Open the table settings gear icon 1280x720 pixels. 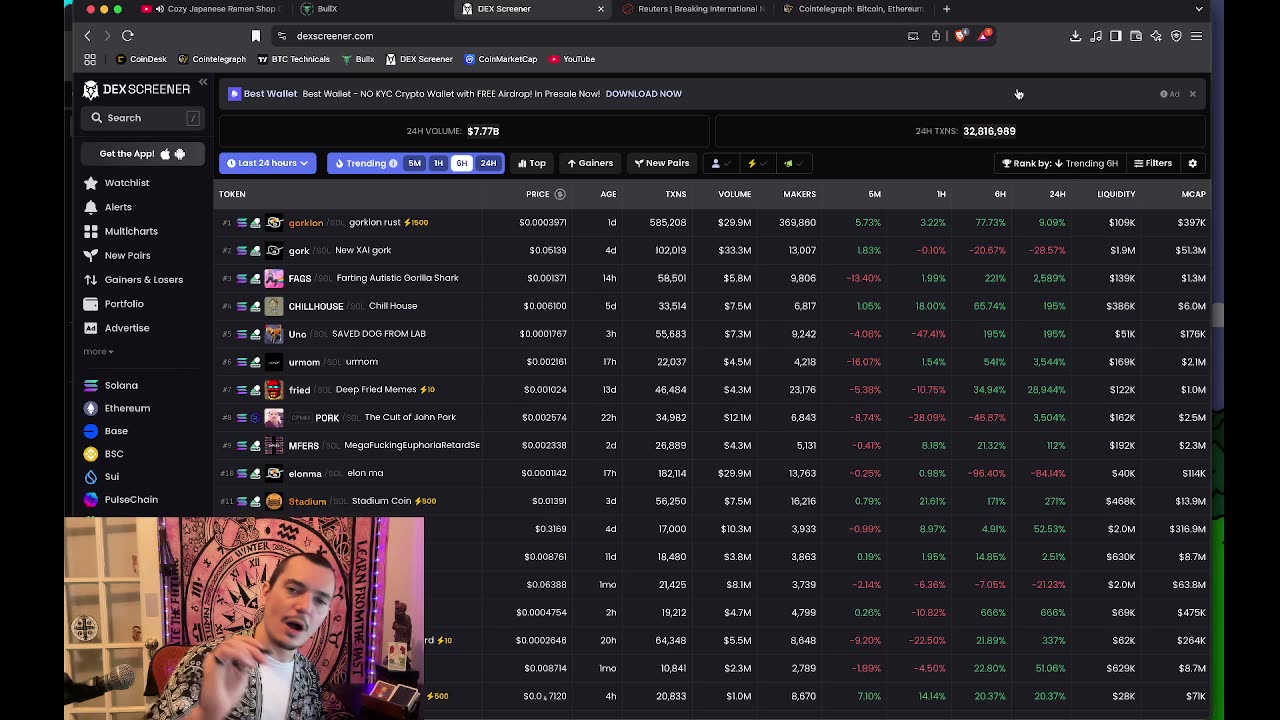pyautogui.click(x=1192, y=163)
